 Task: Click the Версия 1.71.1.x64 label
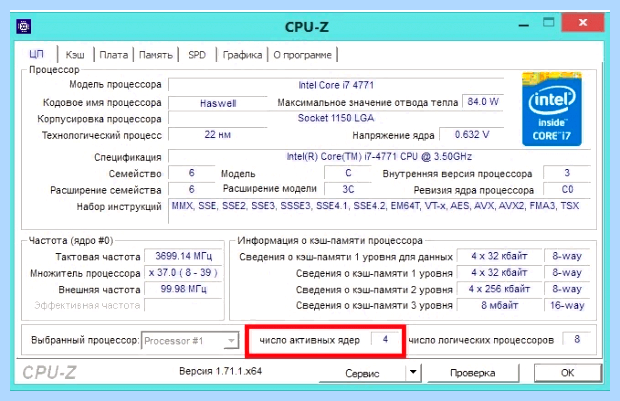coord(220,371)
